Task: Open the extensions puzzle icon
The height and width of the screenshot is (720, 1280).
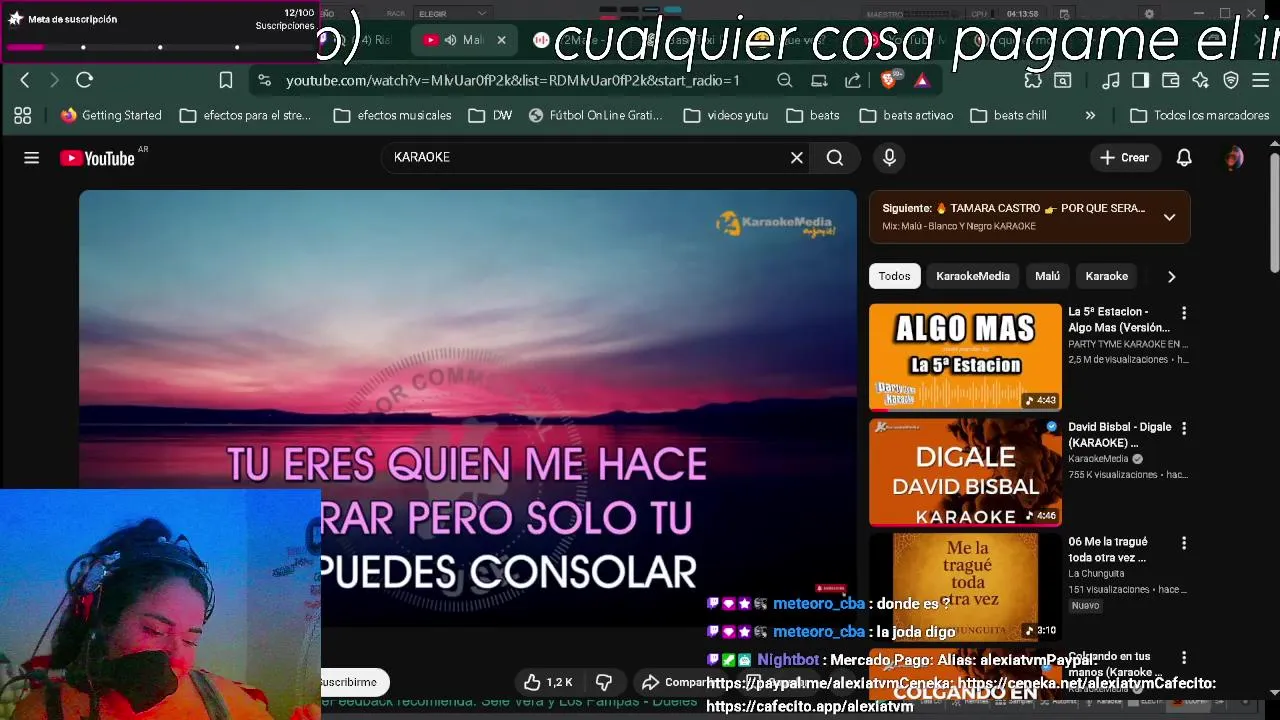Action: 1033,80
